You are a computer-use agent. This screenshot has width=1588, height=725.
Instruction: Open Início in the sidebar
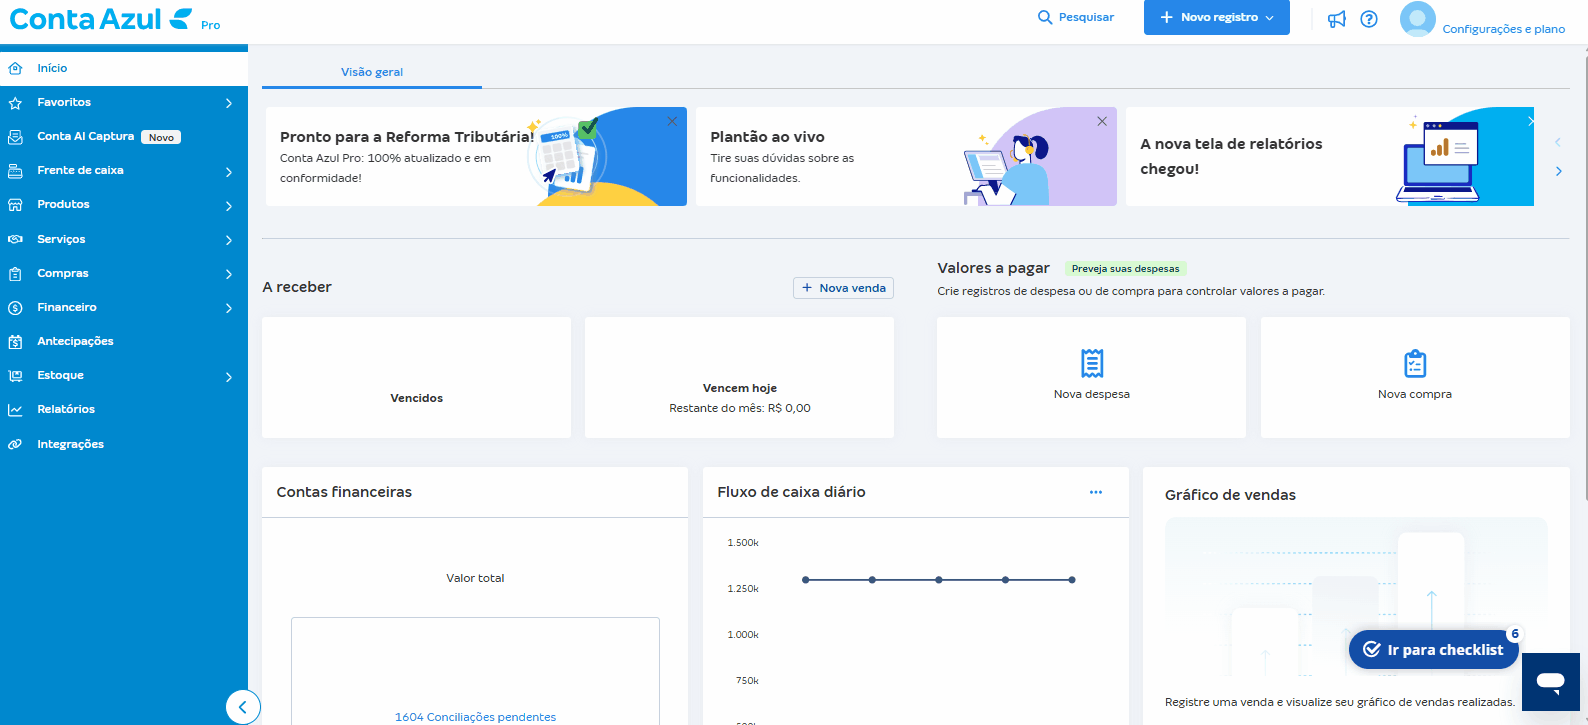[124, 68]
